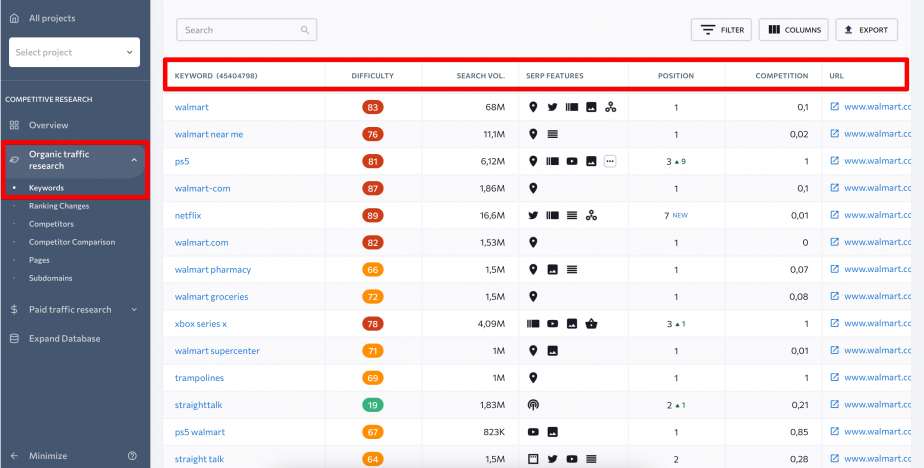The width and height of the screenshot is (924, 468).
Task: Open the straighttalk keyword link
Action: pos(198,405)
